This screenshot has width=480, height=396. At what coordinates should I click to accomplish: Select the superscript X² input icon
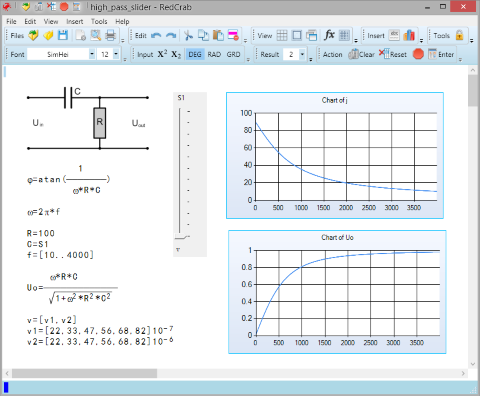click(x=162, y=54)
